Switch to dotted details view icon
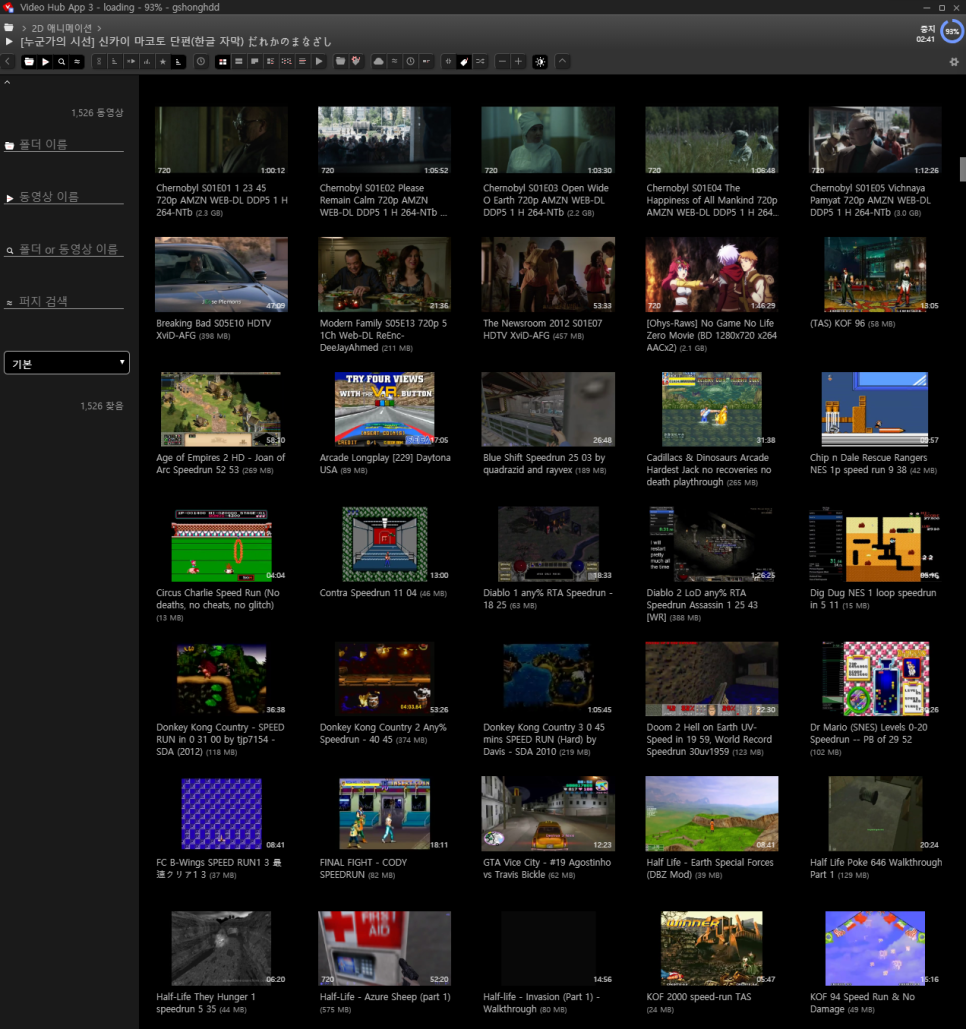The image size is (966, 1029). click(287, 61)
